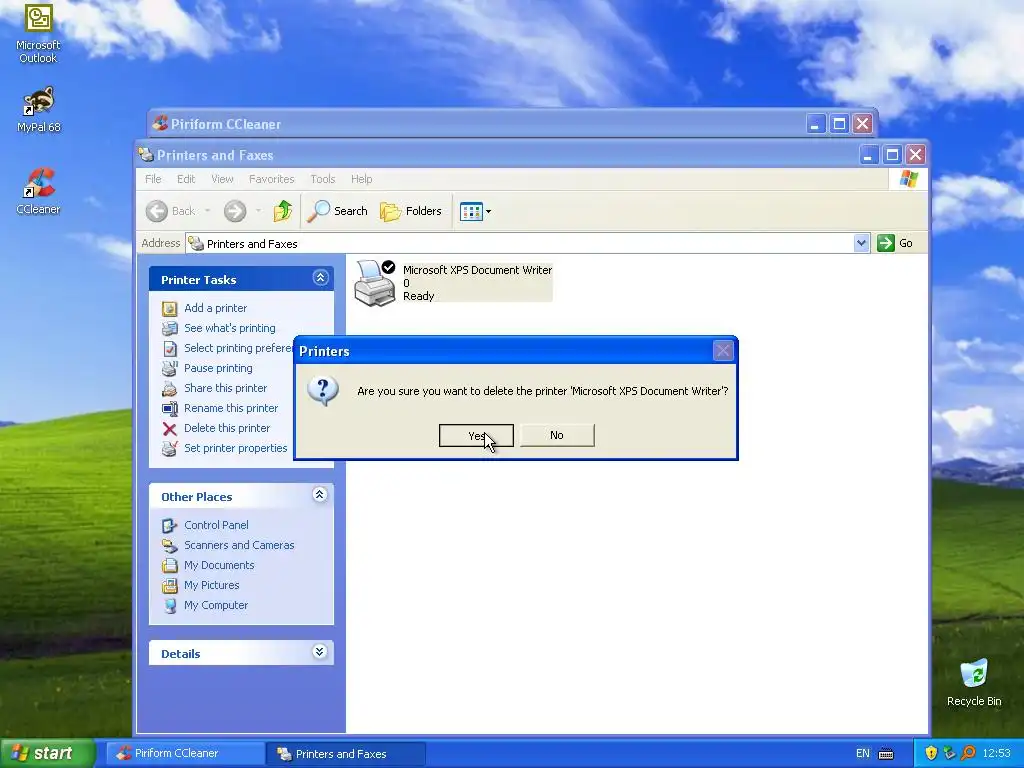1024x768 pixels.
Task: Collapse the Printer Tasks panel
Action: [320, 278]
